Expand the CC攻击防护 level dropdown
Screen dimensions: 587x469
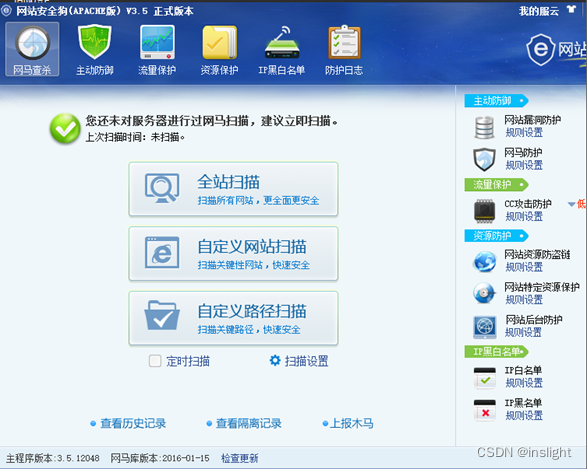coord(571,204)
